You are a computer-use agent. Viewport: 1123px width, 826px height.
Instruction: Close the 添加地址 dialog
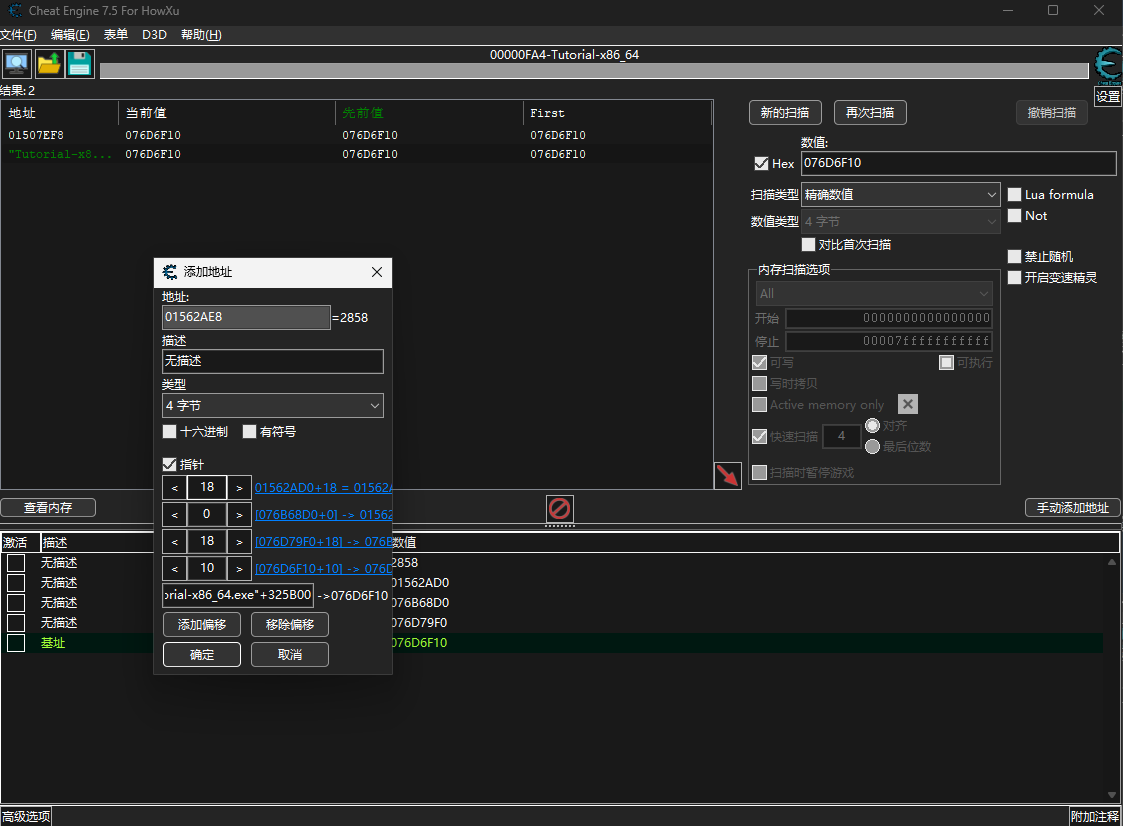pyautogui.click(x=377, y=272)
